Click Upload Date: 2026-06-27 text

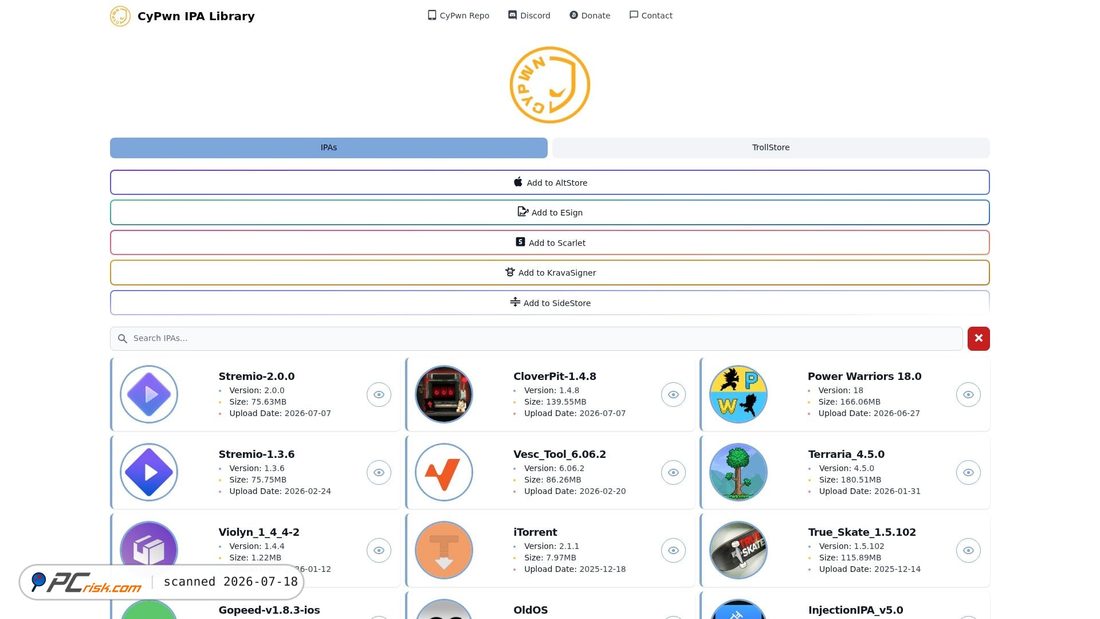coord(869,413)
